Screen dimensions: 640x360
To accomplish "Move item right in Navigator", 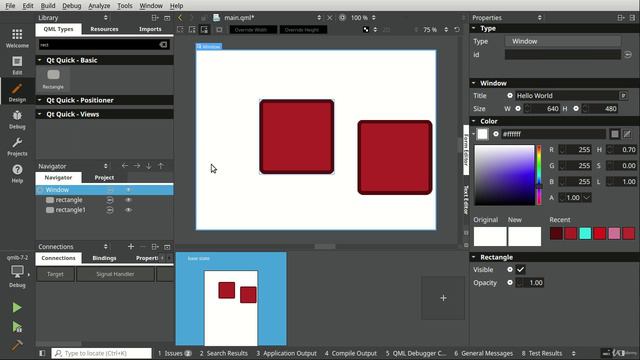I will pyautogui.click(x=137, y=166).
